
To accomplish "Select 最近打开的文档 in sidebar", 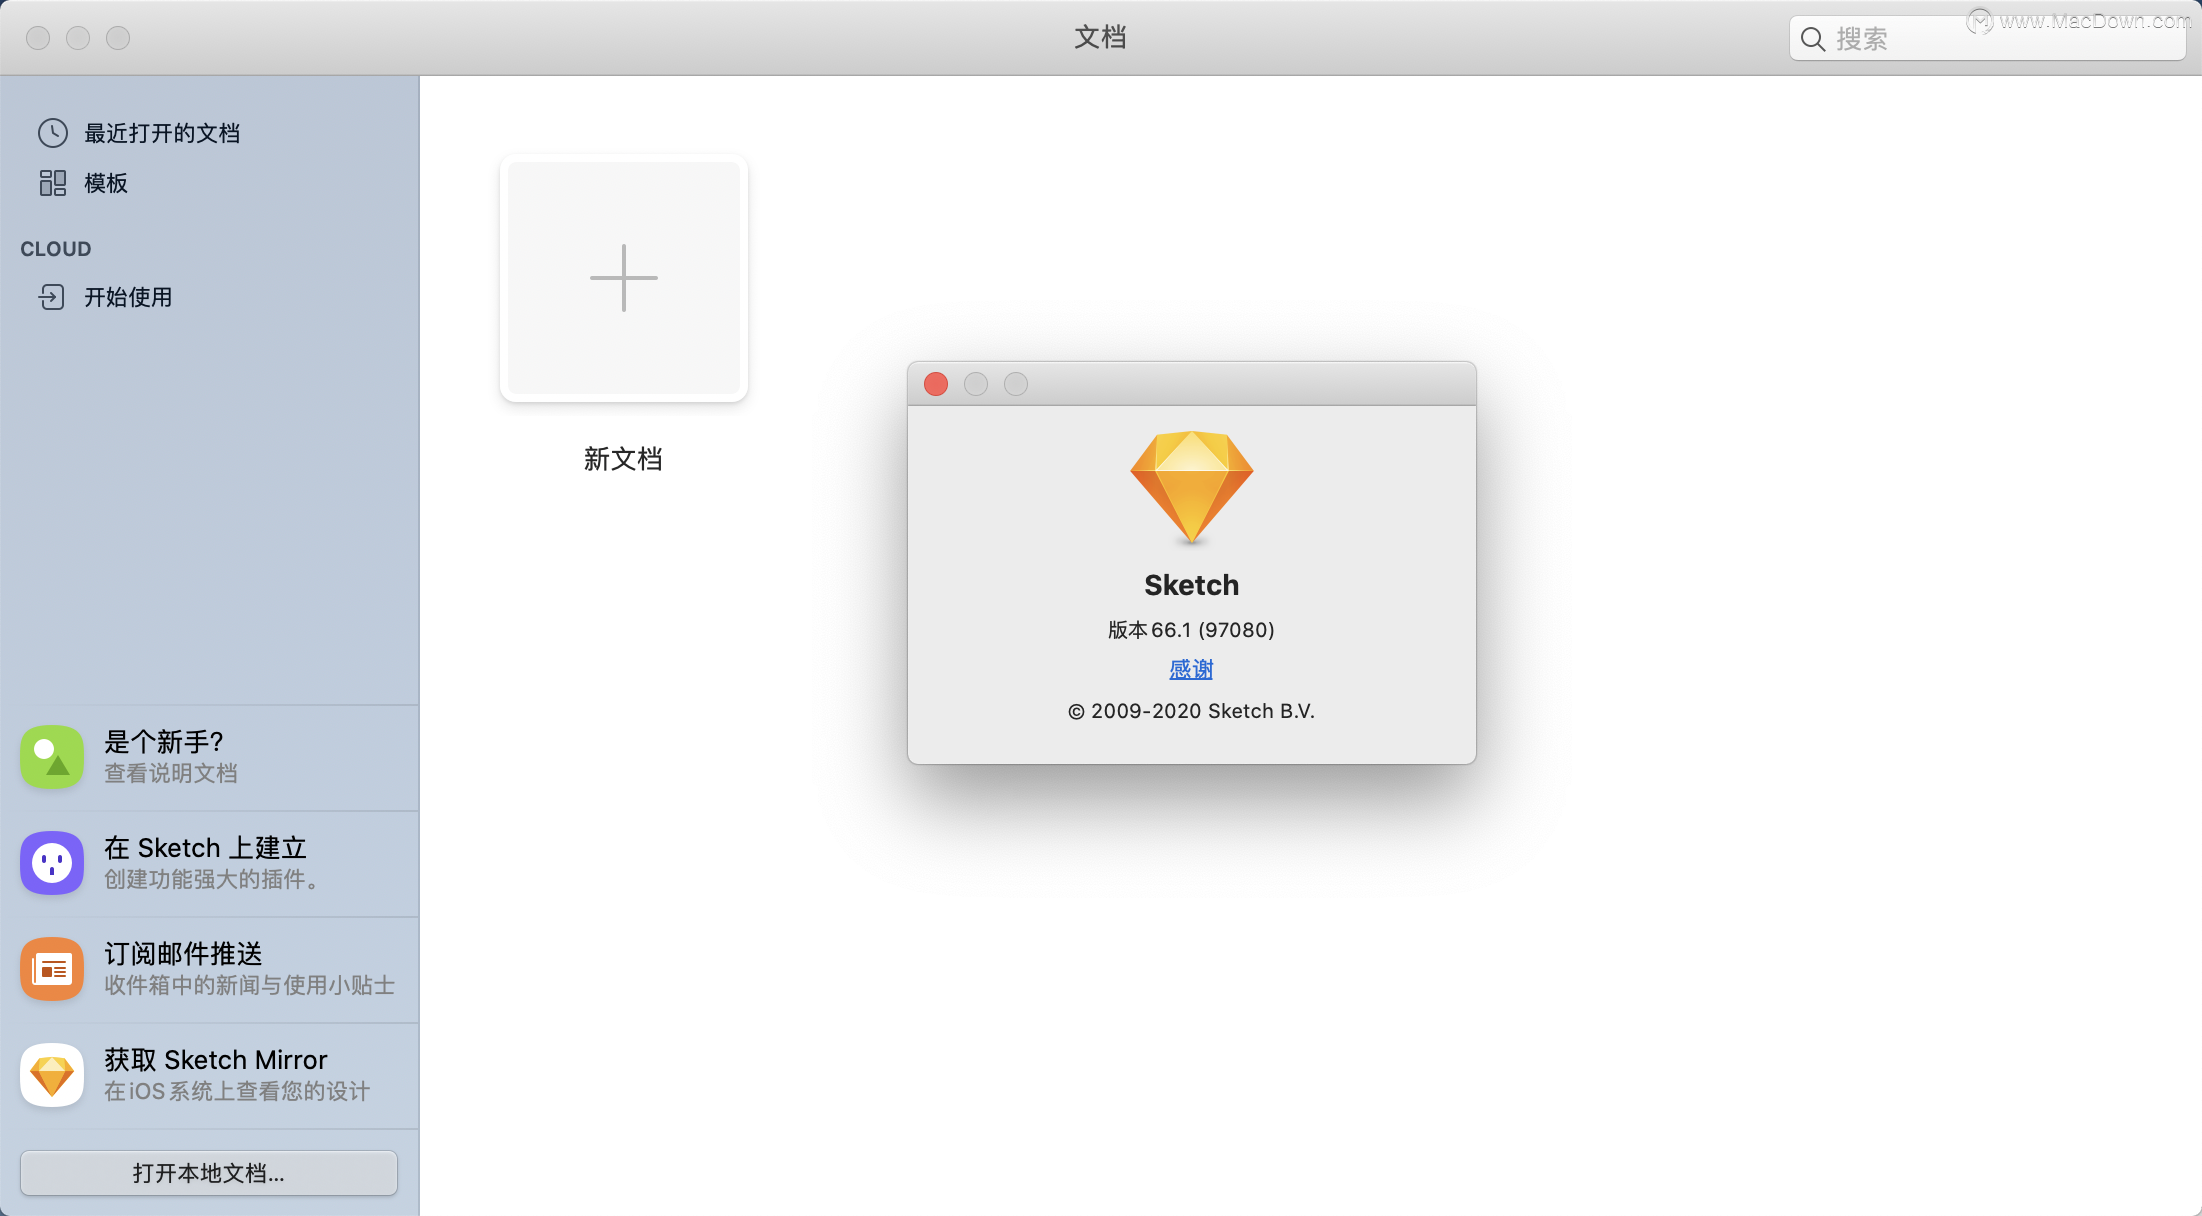I will [162, 133].
